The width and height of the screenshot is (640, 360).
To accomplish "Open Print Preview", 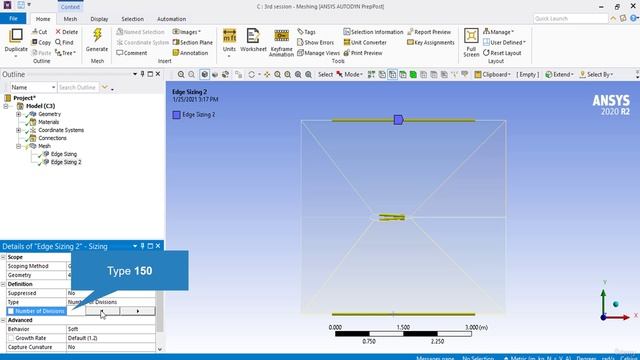I will pyautogui.click(x=363, y=53).
